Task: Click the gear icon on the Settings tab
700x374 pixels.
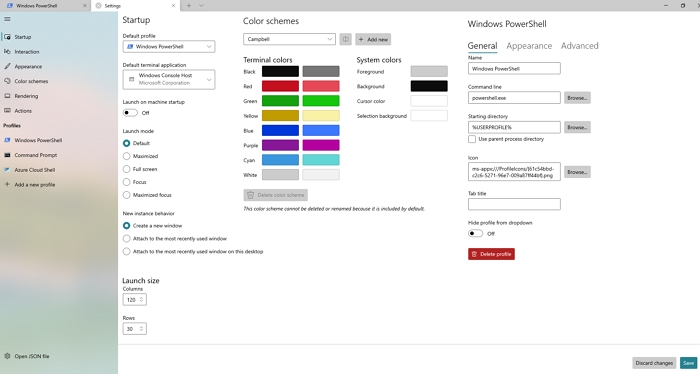Action: [x=99, y=6]
